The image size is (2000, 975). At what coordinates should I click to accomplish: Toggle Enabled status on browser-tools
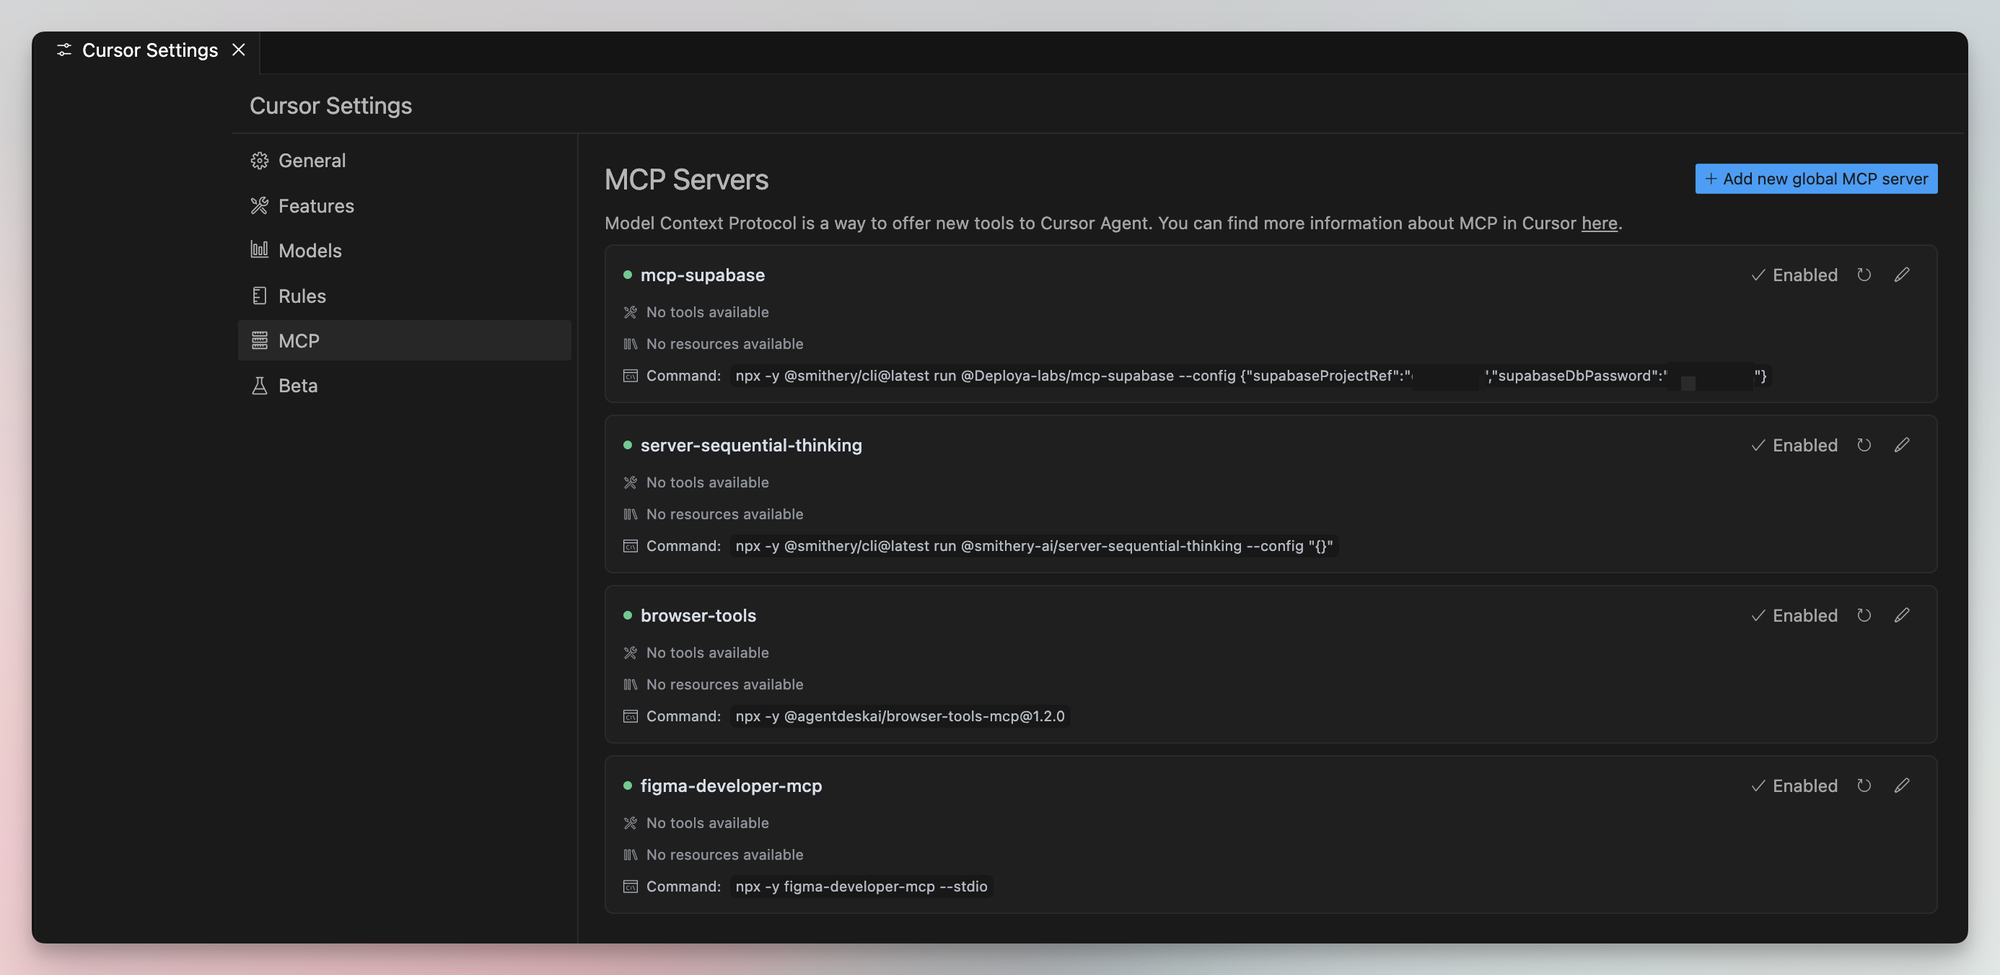1794,615
